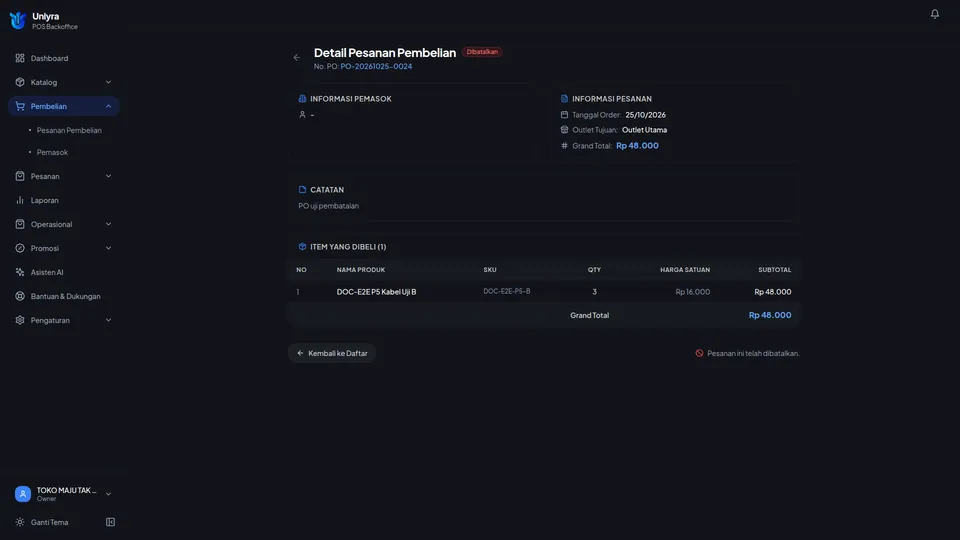Collapse the sidebar using the panel icon

coord(110,522)
